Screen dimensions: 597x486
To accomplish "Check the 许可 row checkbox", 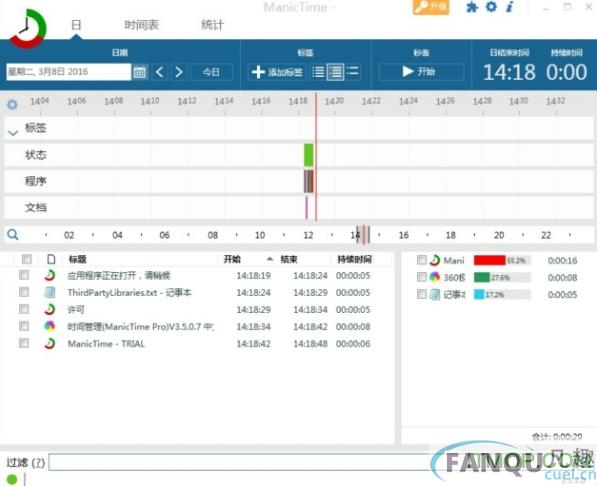I will click(24, 309).
